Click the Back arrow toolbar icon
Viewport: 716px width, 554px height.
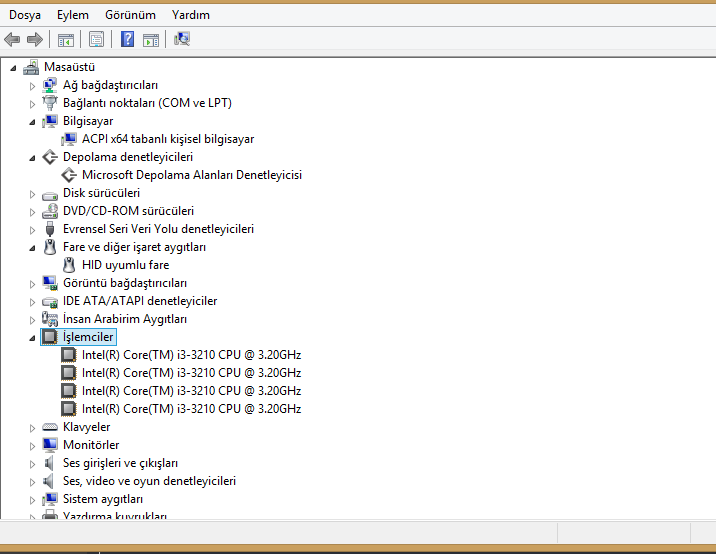[12, 40]
